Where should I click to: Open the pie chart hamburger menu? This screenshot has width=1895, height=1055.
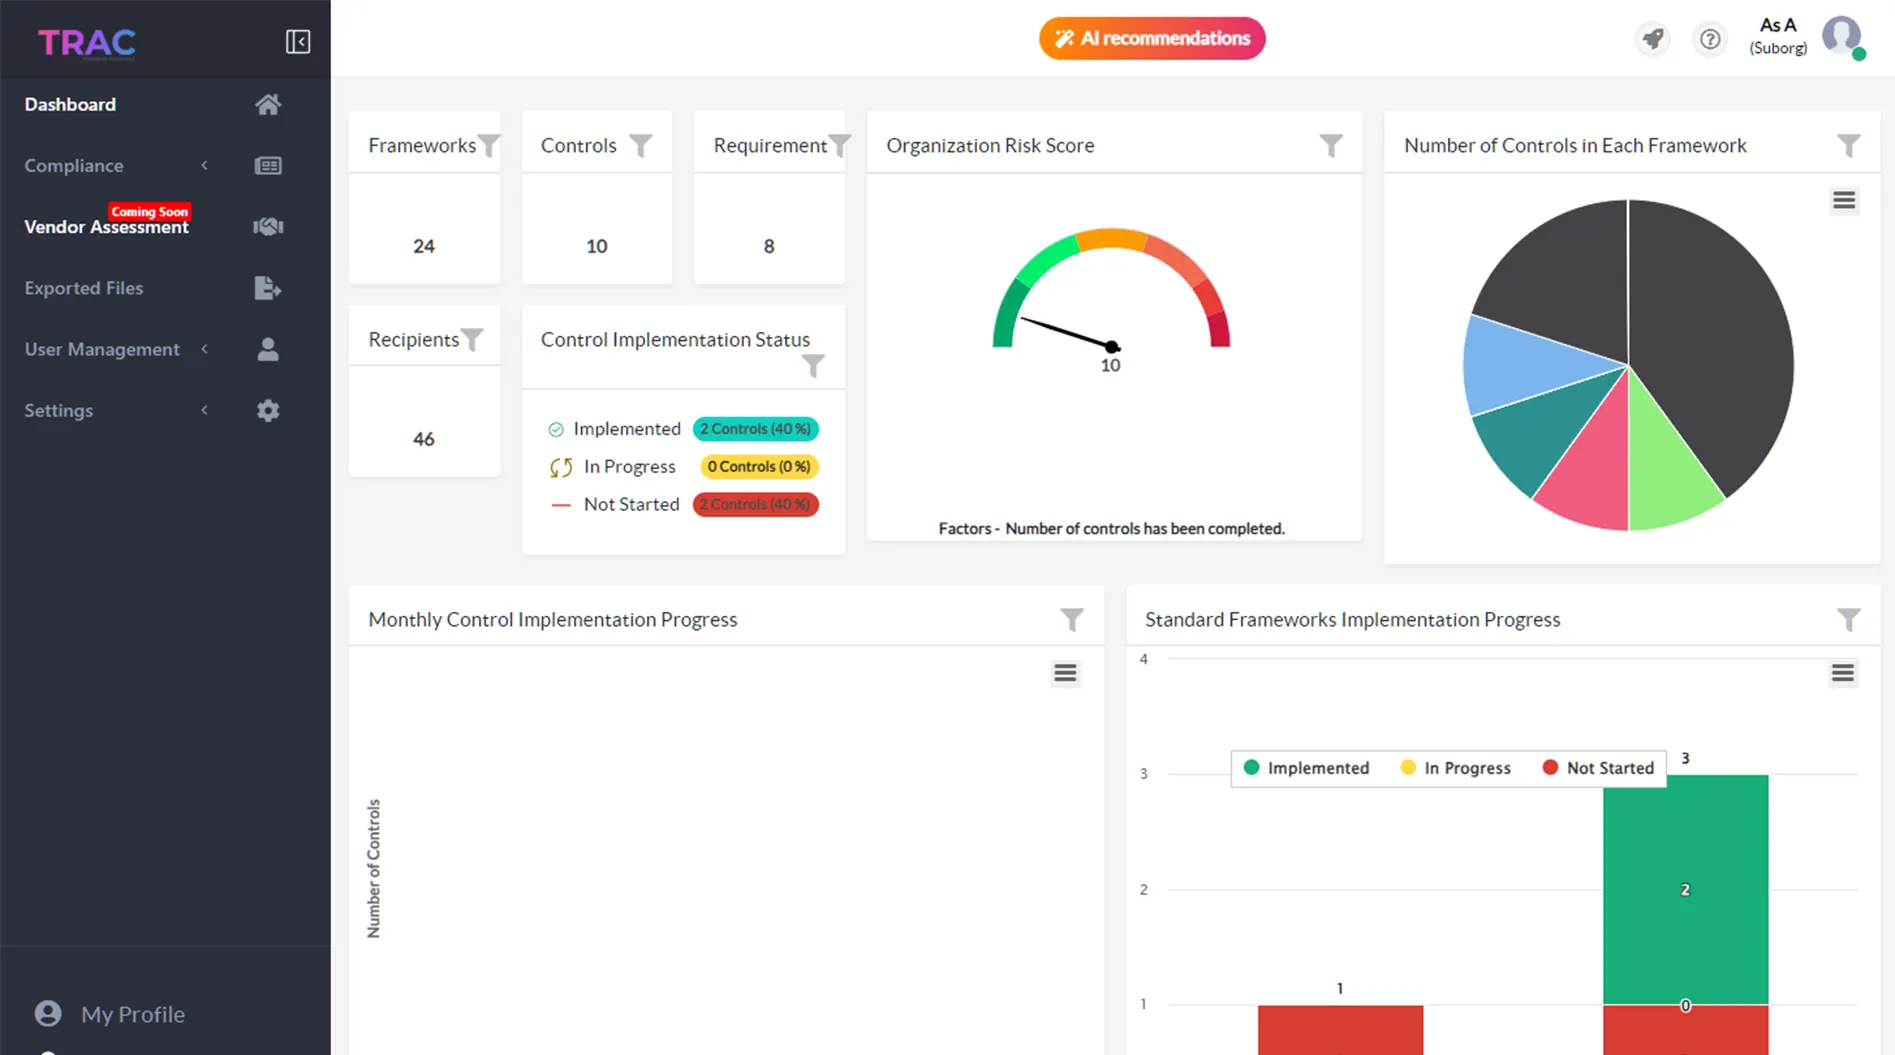click(x=1844, y=201)
